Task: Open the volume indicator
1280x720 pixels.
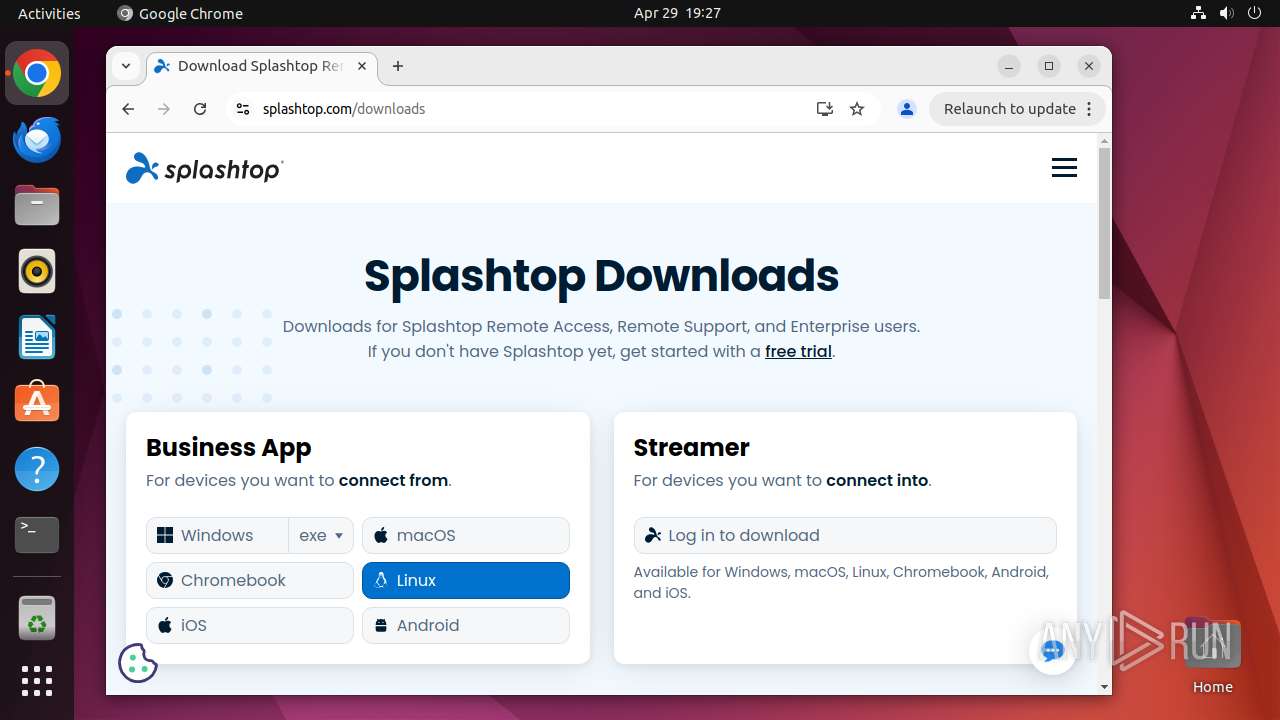Action: point(1227,13)
